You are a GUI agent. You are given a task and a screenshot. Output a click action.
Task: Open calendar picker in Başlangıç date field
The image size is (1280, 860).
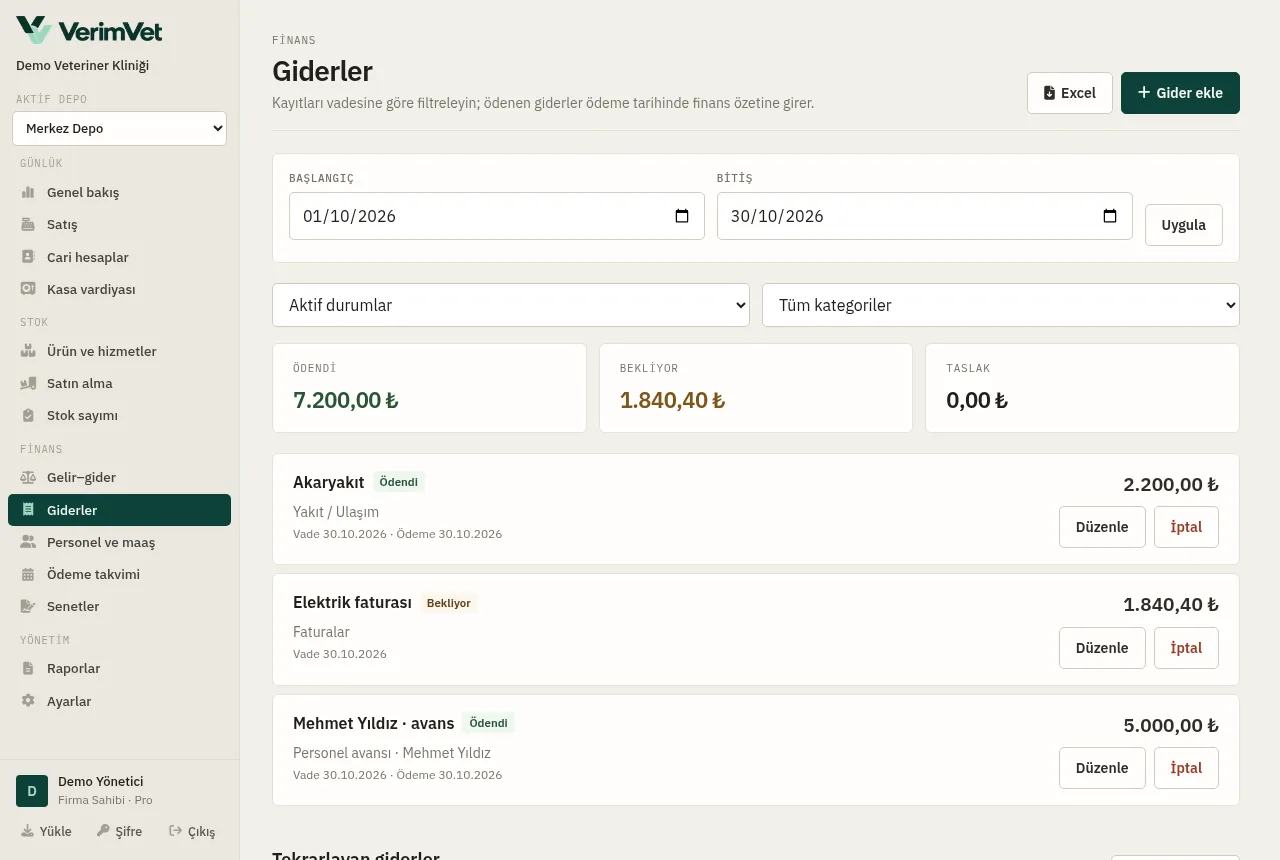[x=682, y=216]
